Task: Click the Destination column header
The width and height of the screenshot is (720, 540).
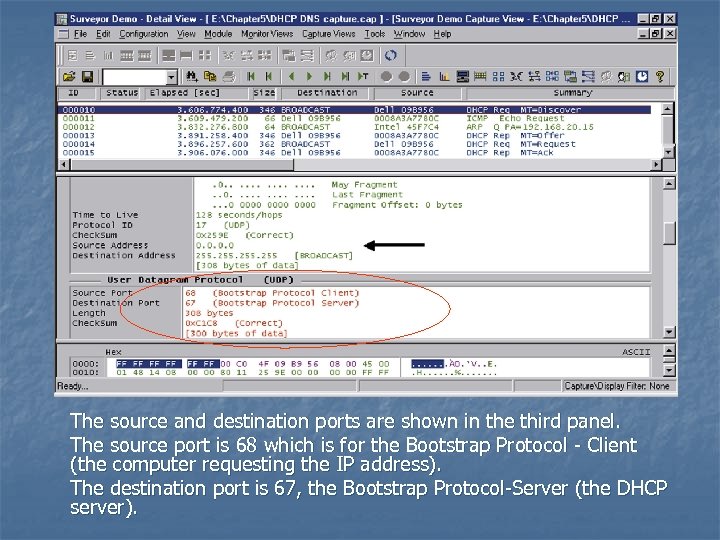Action: [327, 93]
